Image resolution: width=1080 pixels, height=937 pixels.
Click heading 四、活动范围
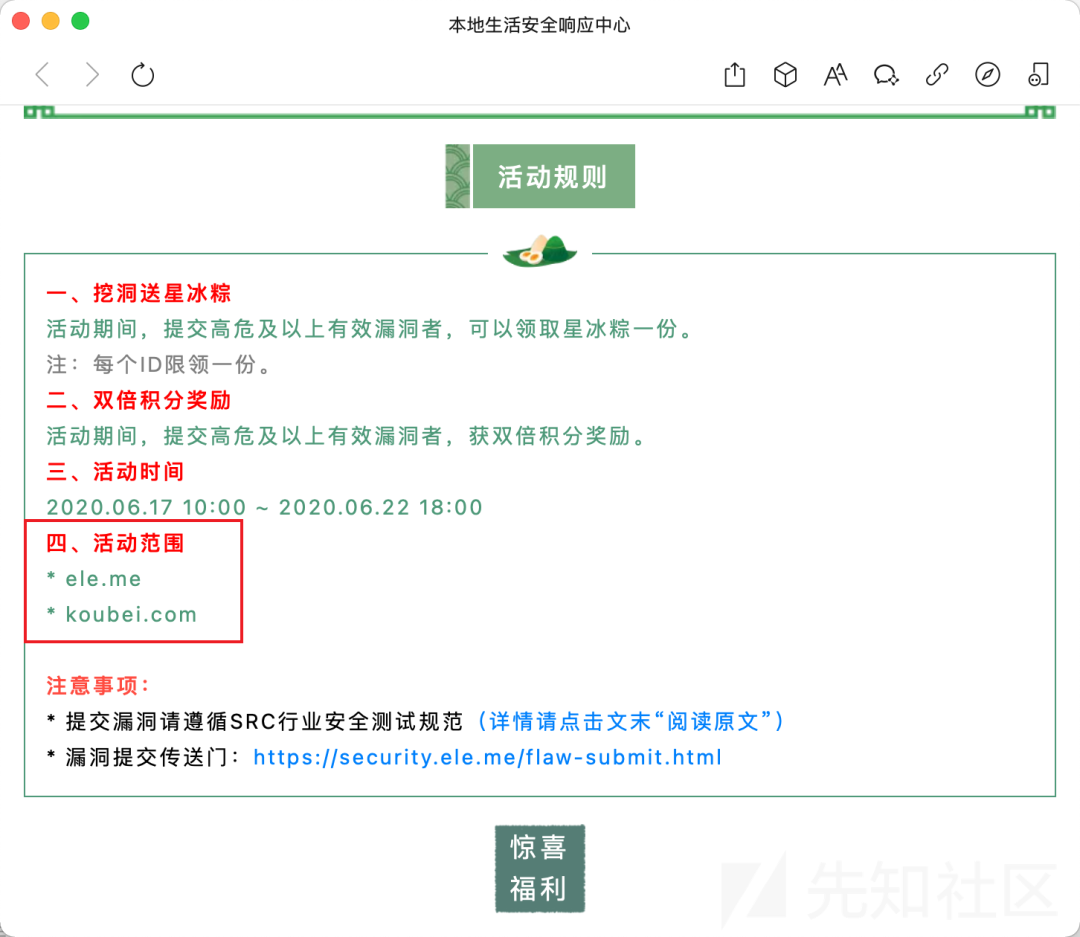pyautogui.click(x=115, y=543)
